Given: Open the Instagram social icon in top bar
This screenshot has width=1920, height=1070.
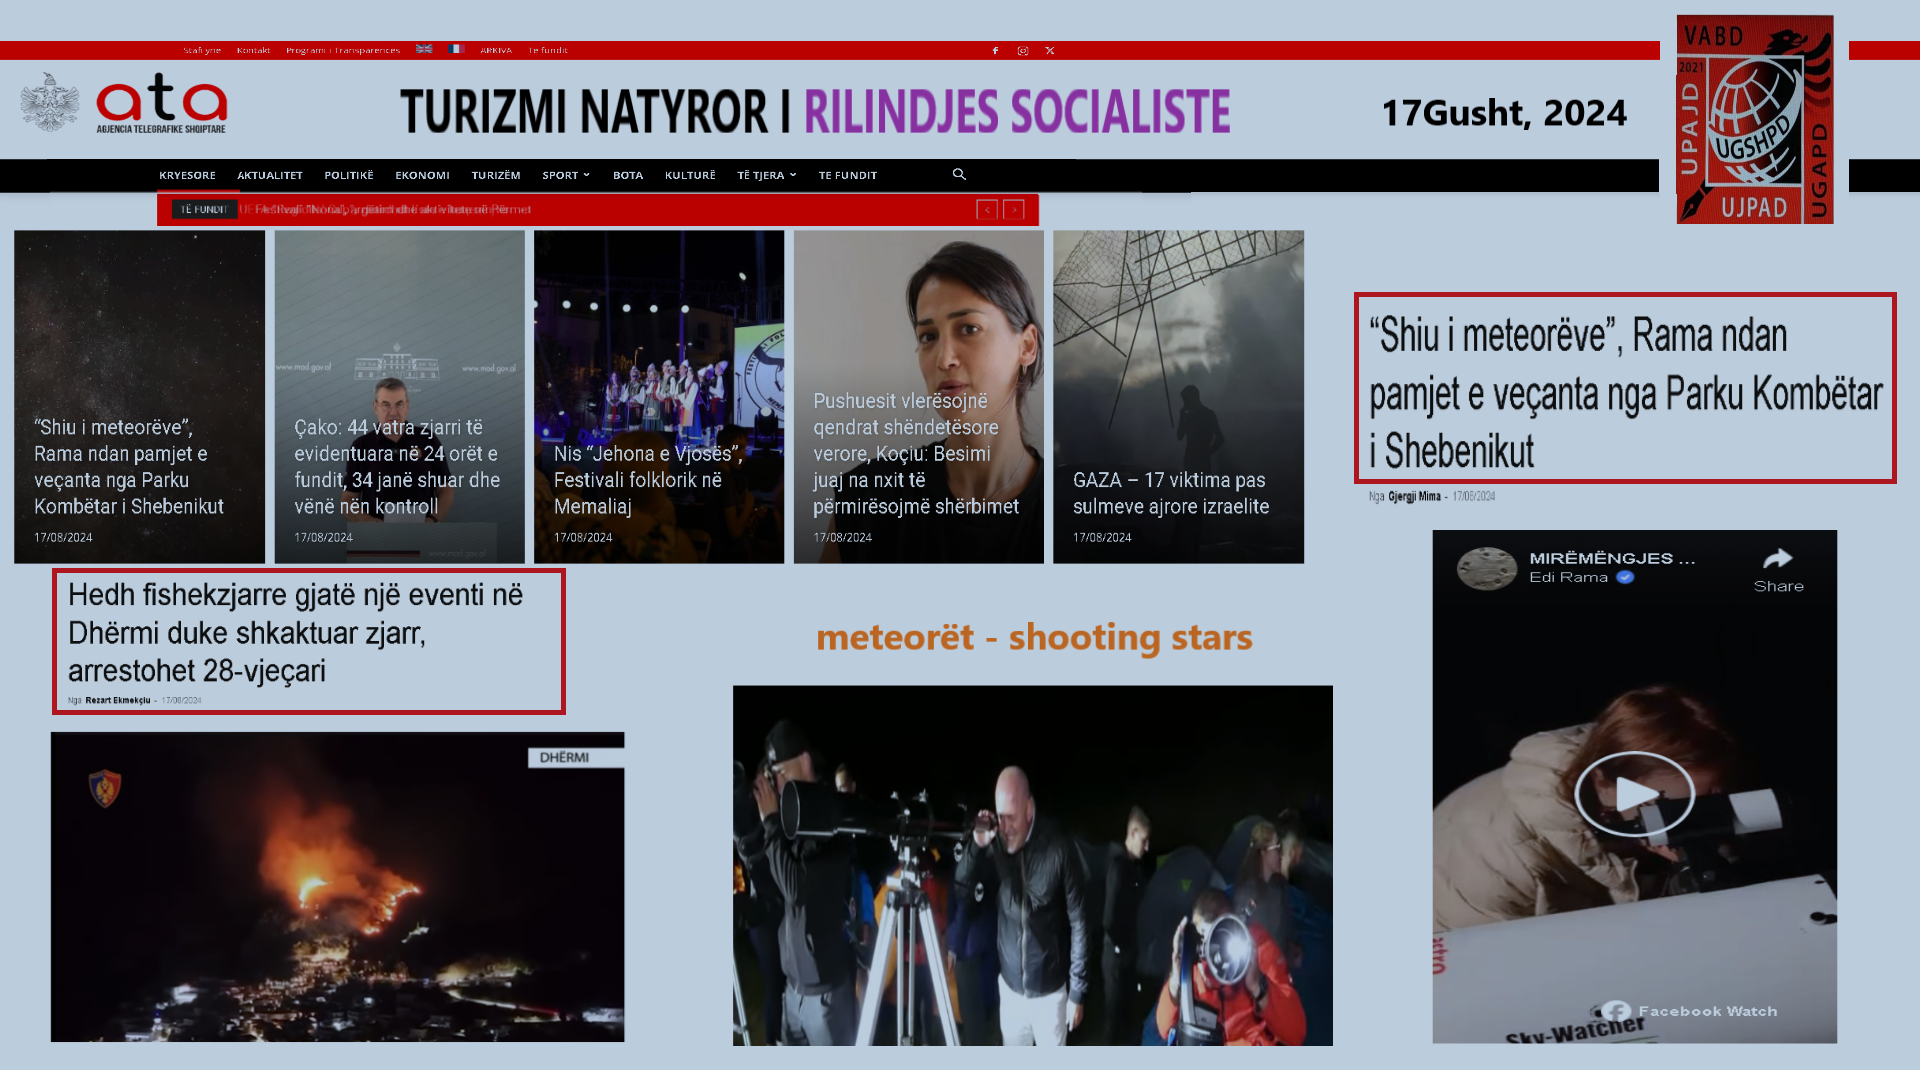Looking at the screenshot, I should click(x=1022, y=51).
